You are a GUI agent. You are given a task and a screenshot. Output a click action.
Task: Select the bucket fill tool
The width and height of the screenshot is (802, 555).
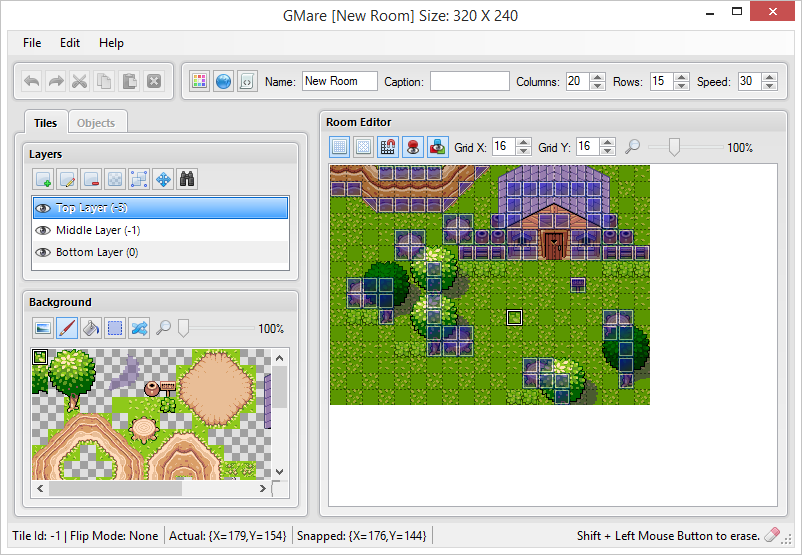91,328
